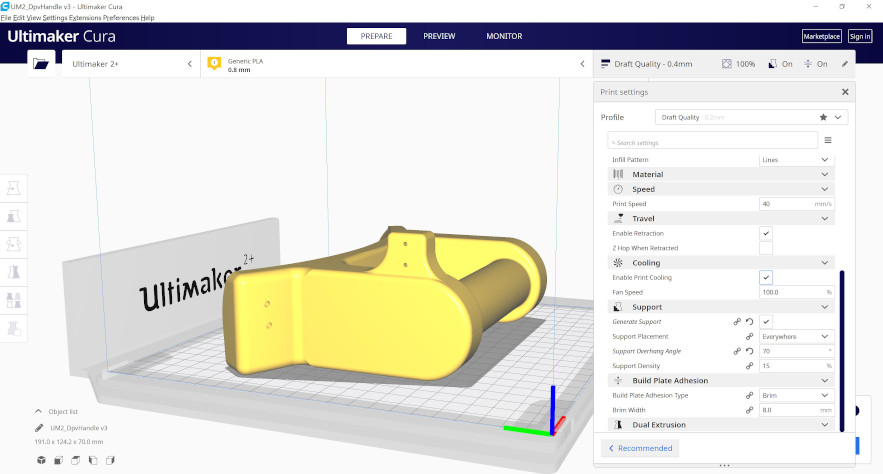Switch to 3D perspective view cube icon
Image resolution: width=883 pixels, height=474 pixels.
click(x=41, y=460)
